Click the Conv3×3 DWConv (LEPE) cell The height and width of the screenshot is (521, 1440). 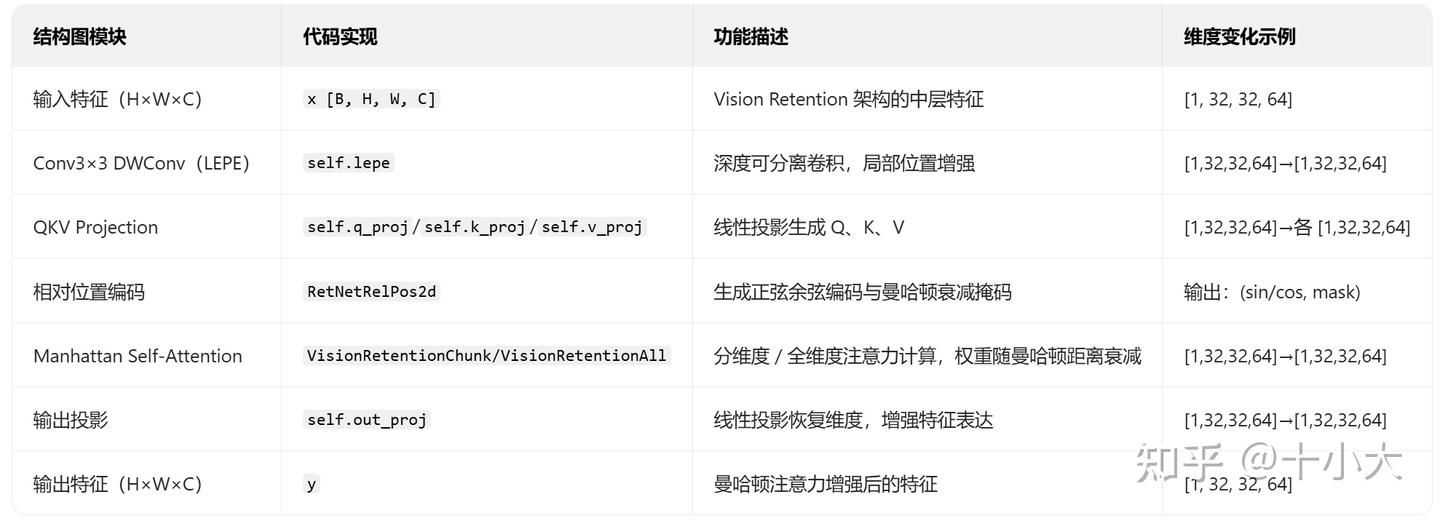[141, 163]
